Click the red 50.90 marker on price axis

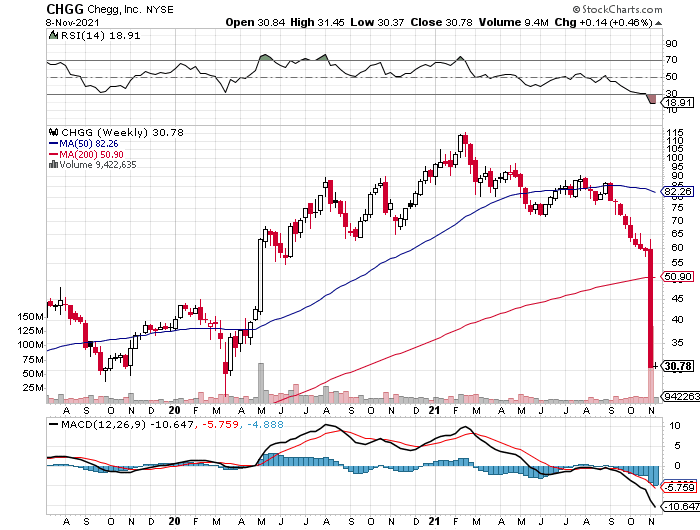pos(678,276)
